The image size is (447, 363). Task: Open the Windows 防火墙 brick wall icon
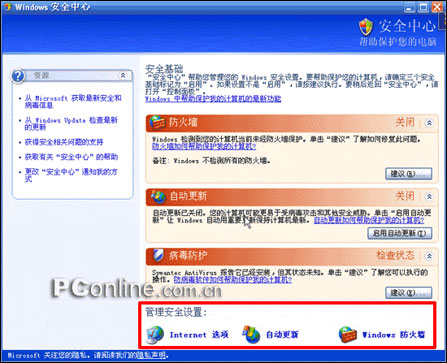coord(348,334)
